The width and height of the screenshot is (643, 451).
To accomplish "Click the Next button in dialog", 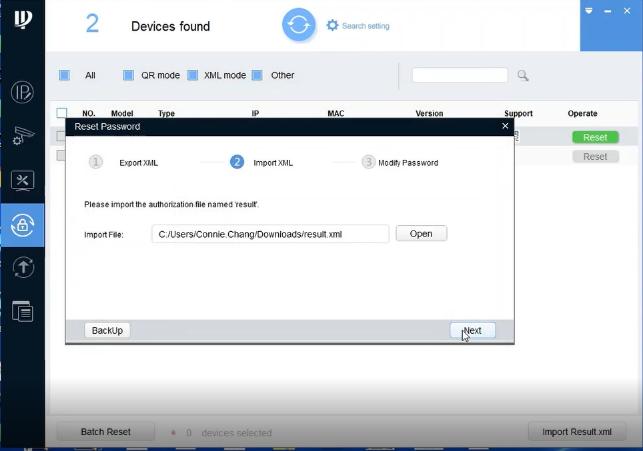I will (472, 330).
